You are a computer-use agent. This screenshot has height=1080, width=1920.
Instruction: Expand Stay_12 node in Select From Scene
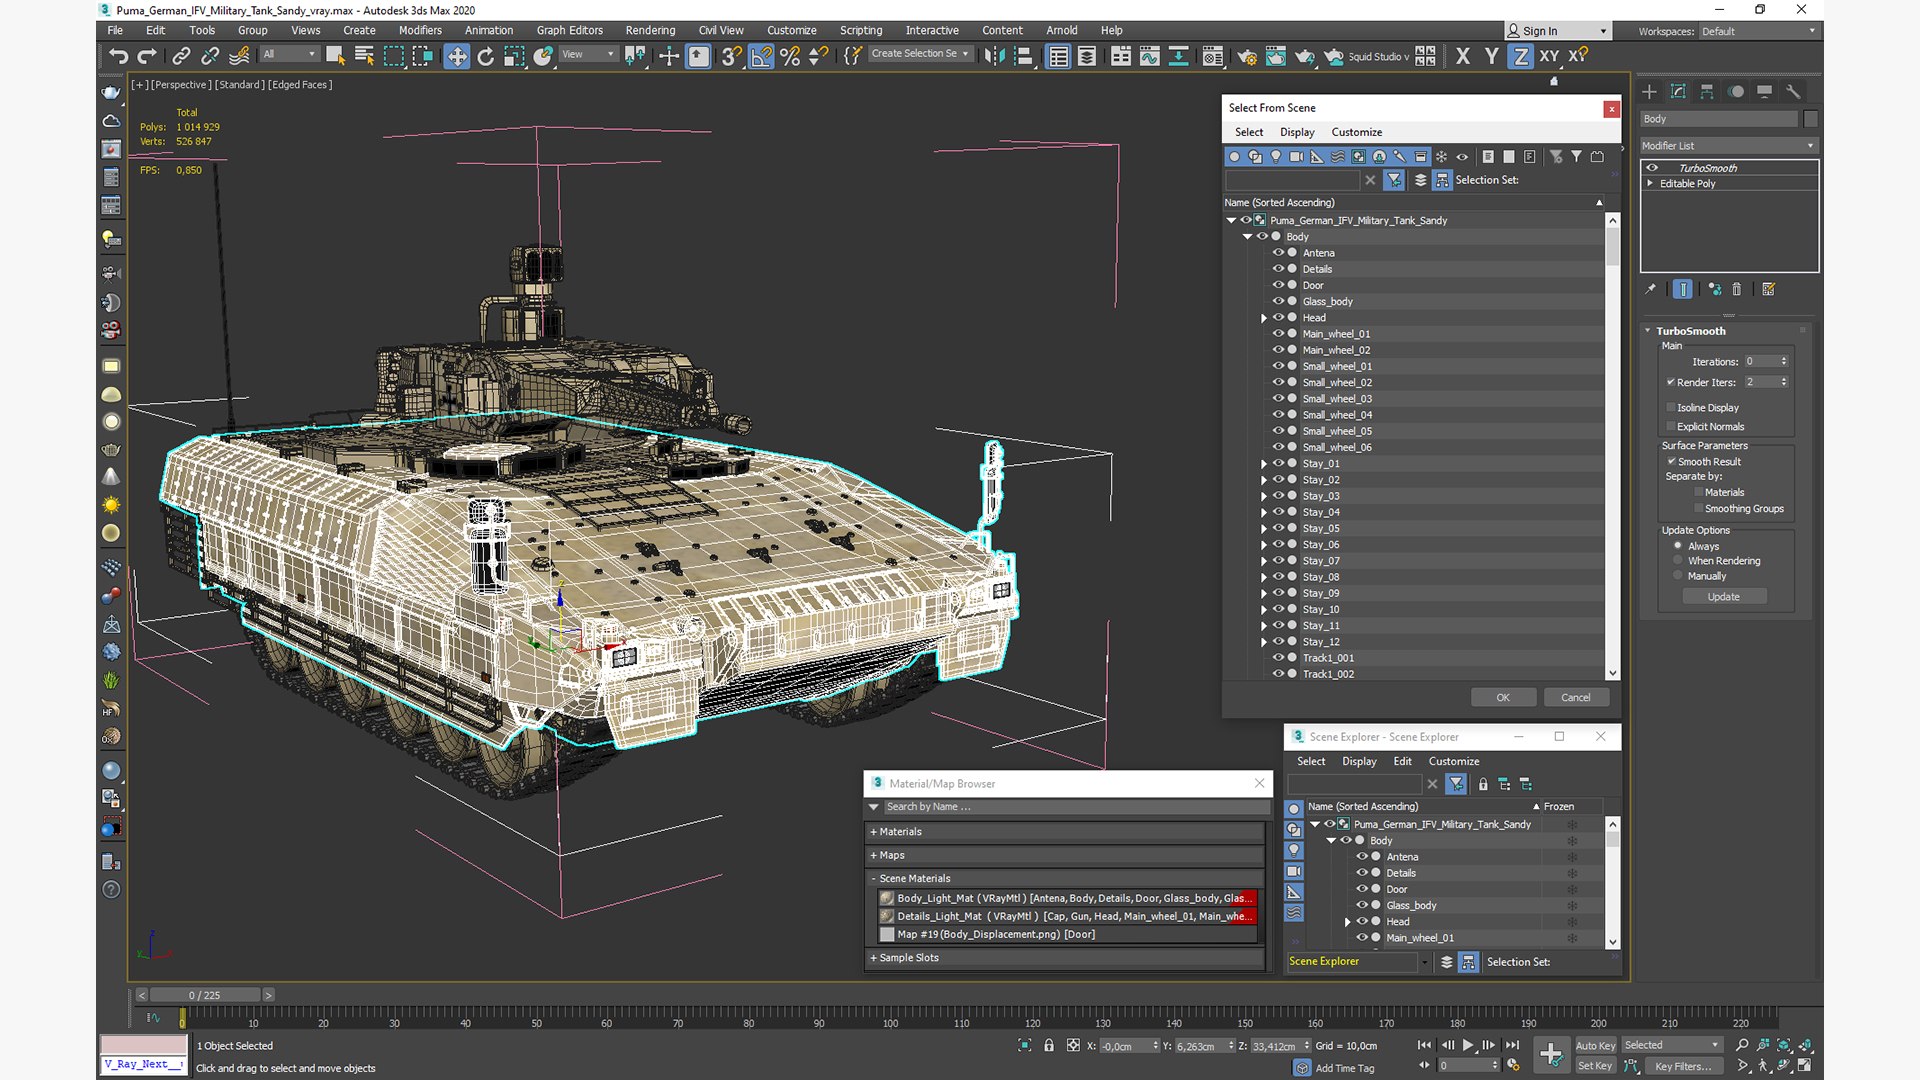click(x=1264, y=642)
